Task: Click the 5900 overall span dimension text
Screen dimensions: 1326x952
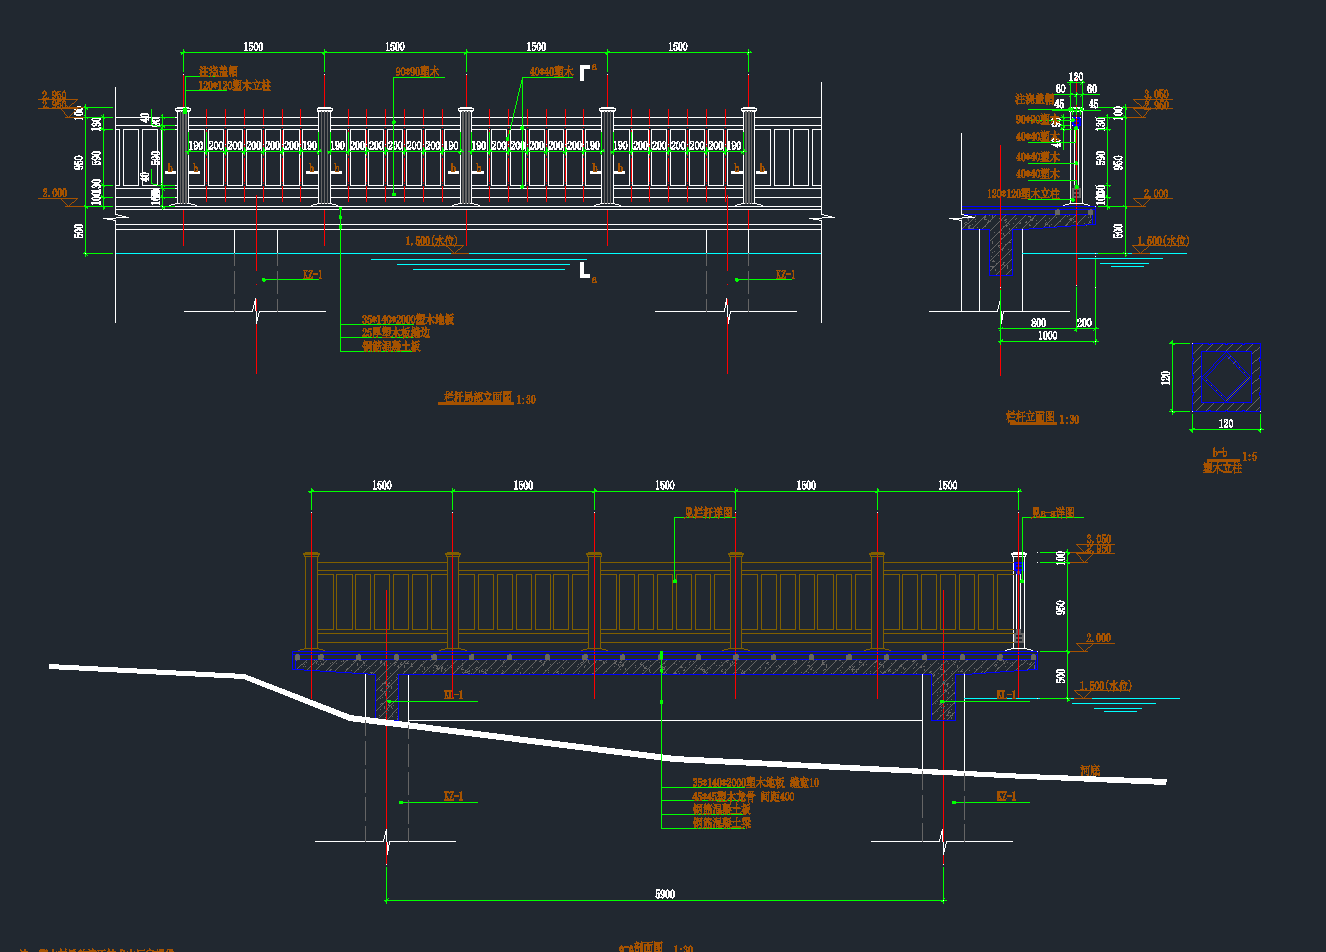Action: (x=665, y=894)
